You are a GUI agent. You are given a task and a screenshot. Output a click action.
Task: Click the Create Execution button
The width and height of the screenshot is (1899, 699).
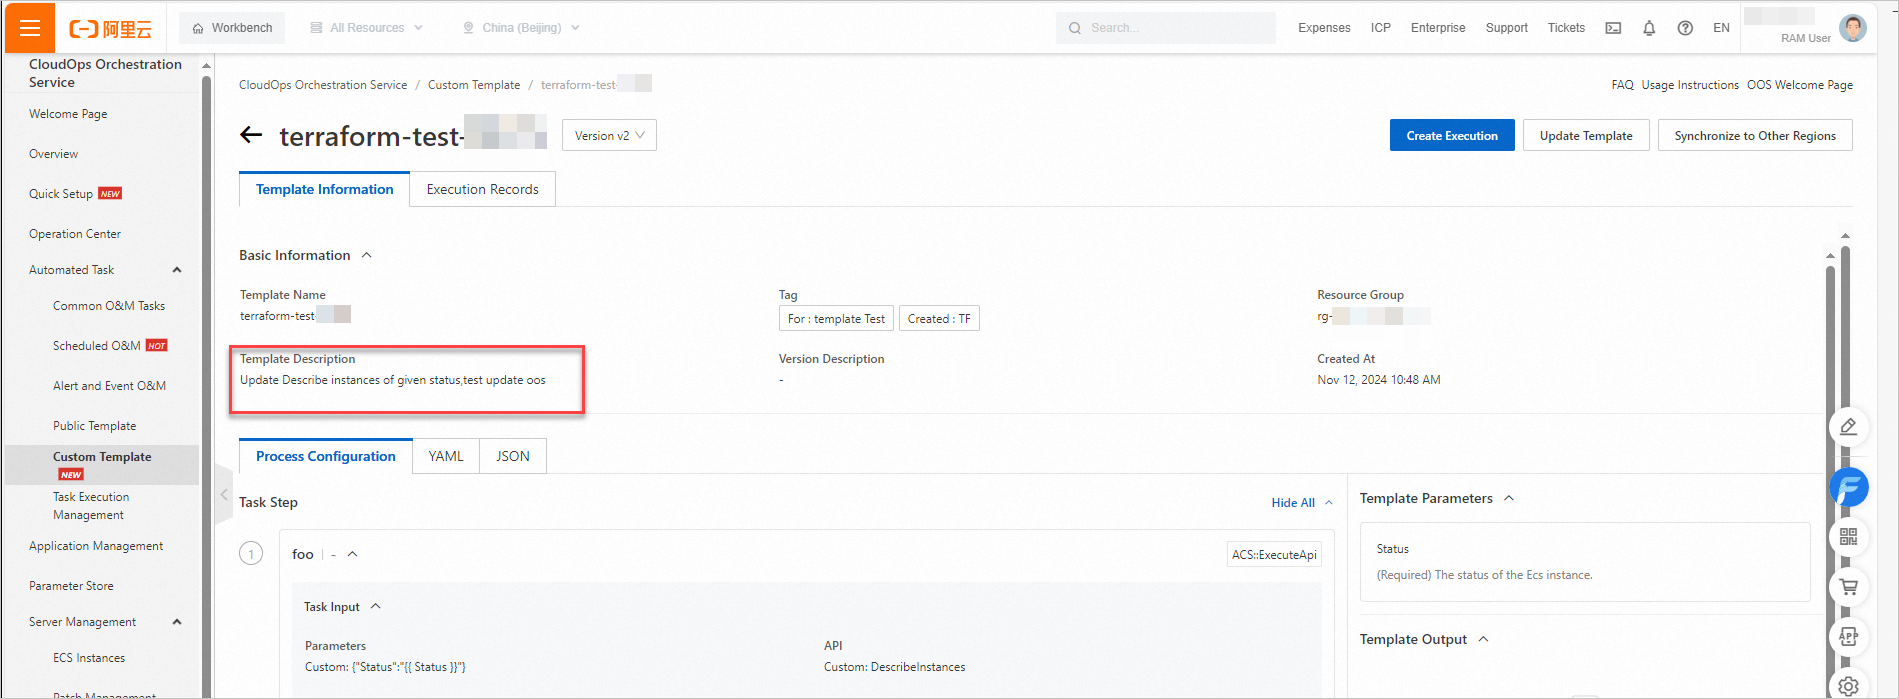1452,135
